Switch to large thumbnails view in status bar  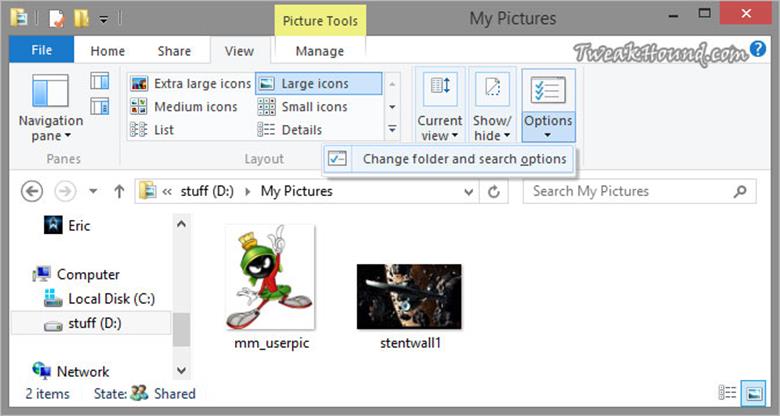pyautogui.click(x=754, y=394)
